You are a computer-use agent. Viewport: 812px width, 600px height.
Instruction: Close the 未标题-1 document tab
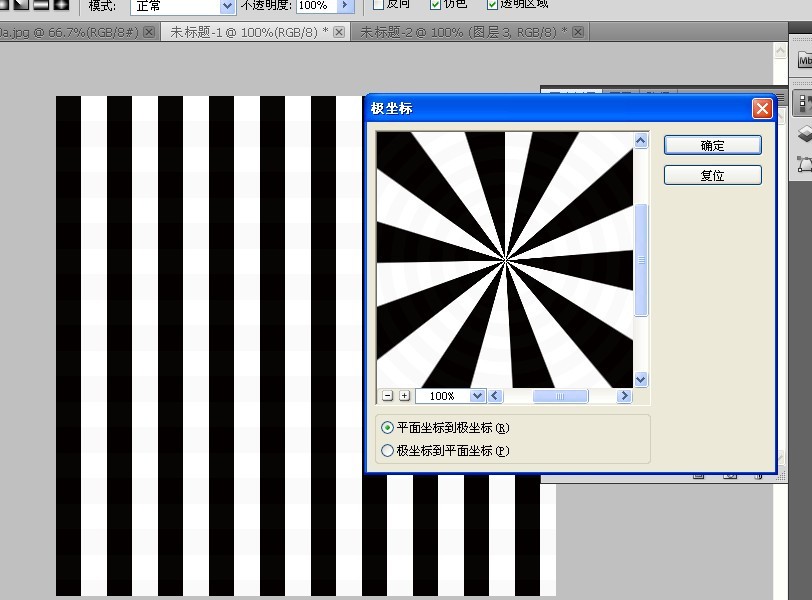pyautogui.click(x=339, y=32)
